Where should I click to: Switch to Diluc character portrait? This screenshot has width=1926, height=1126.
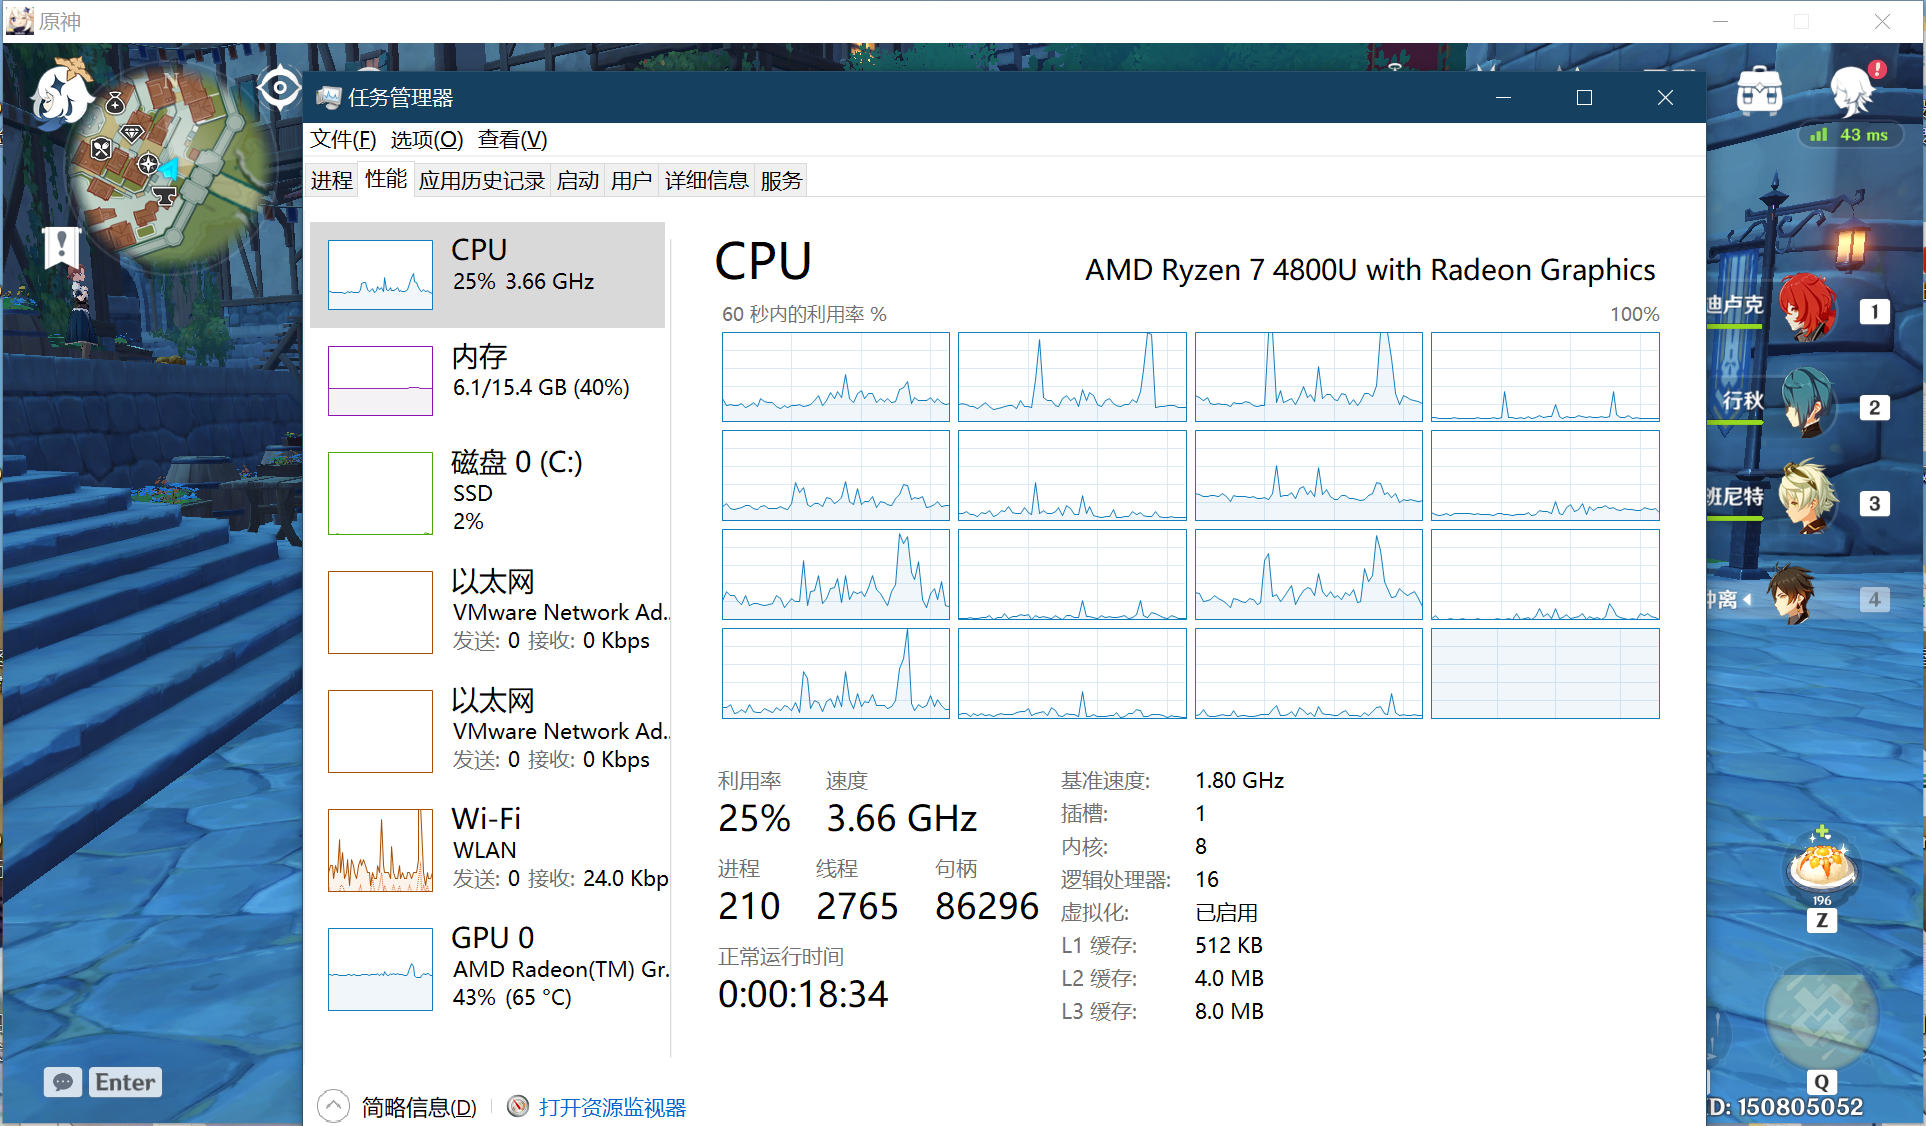(1808, 308)
